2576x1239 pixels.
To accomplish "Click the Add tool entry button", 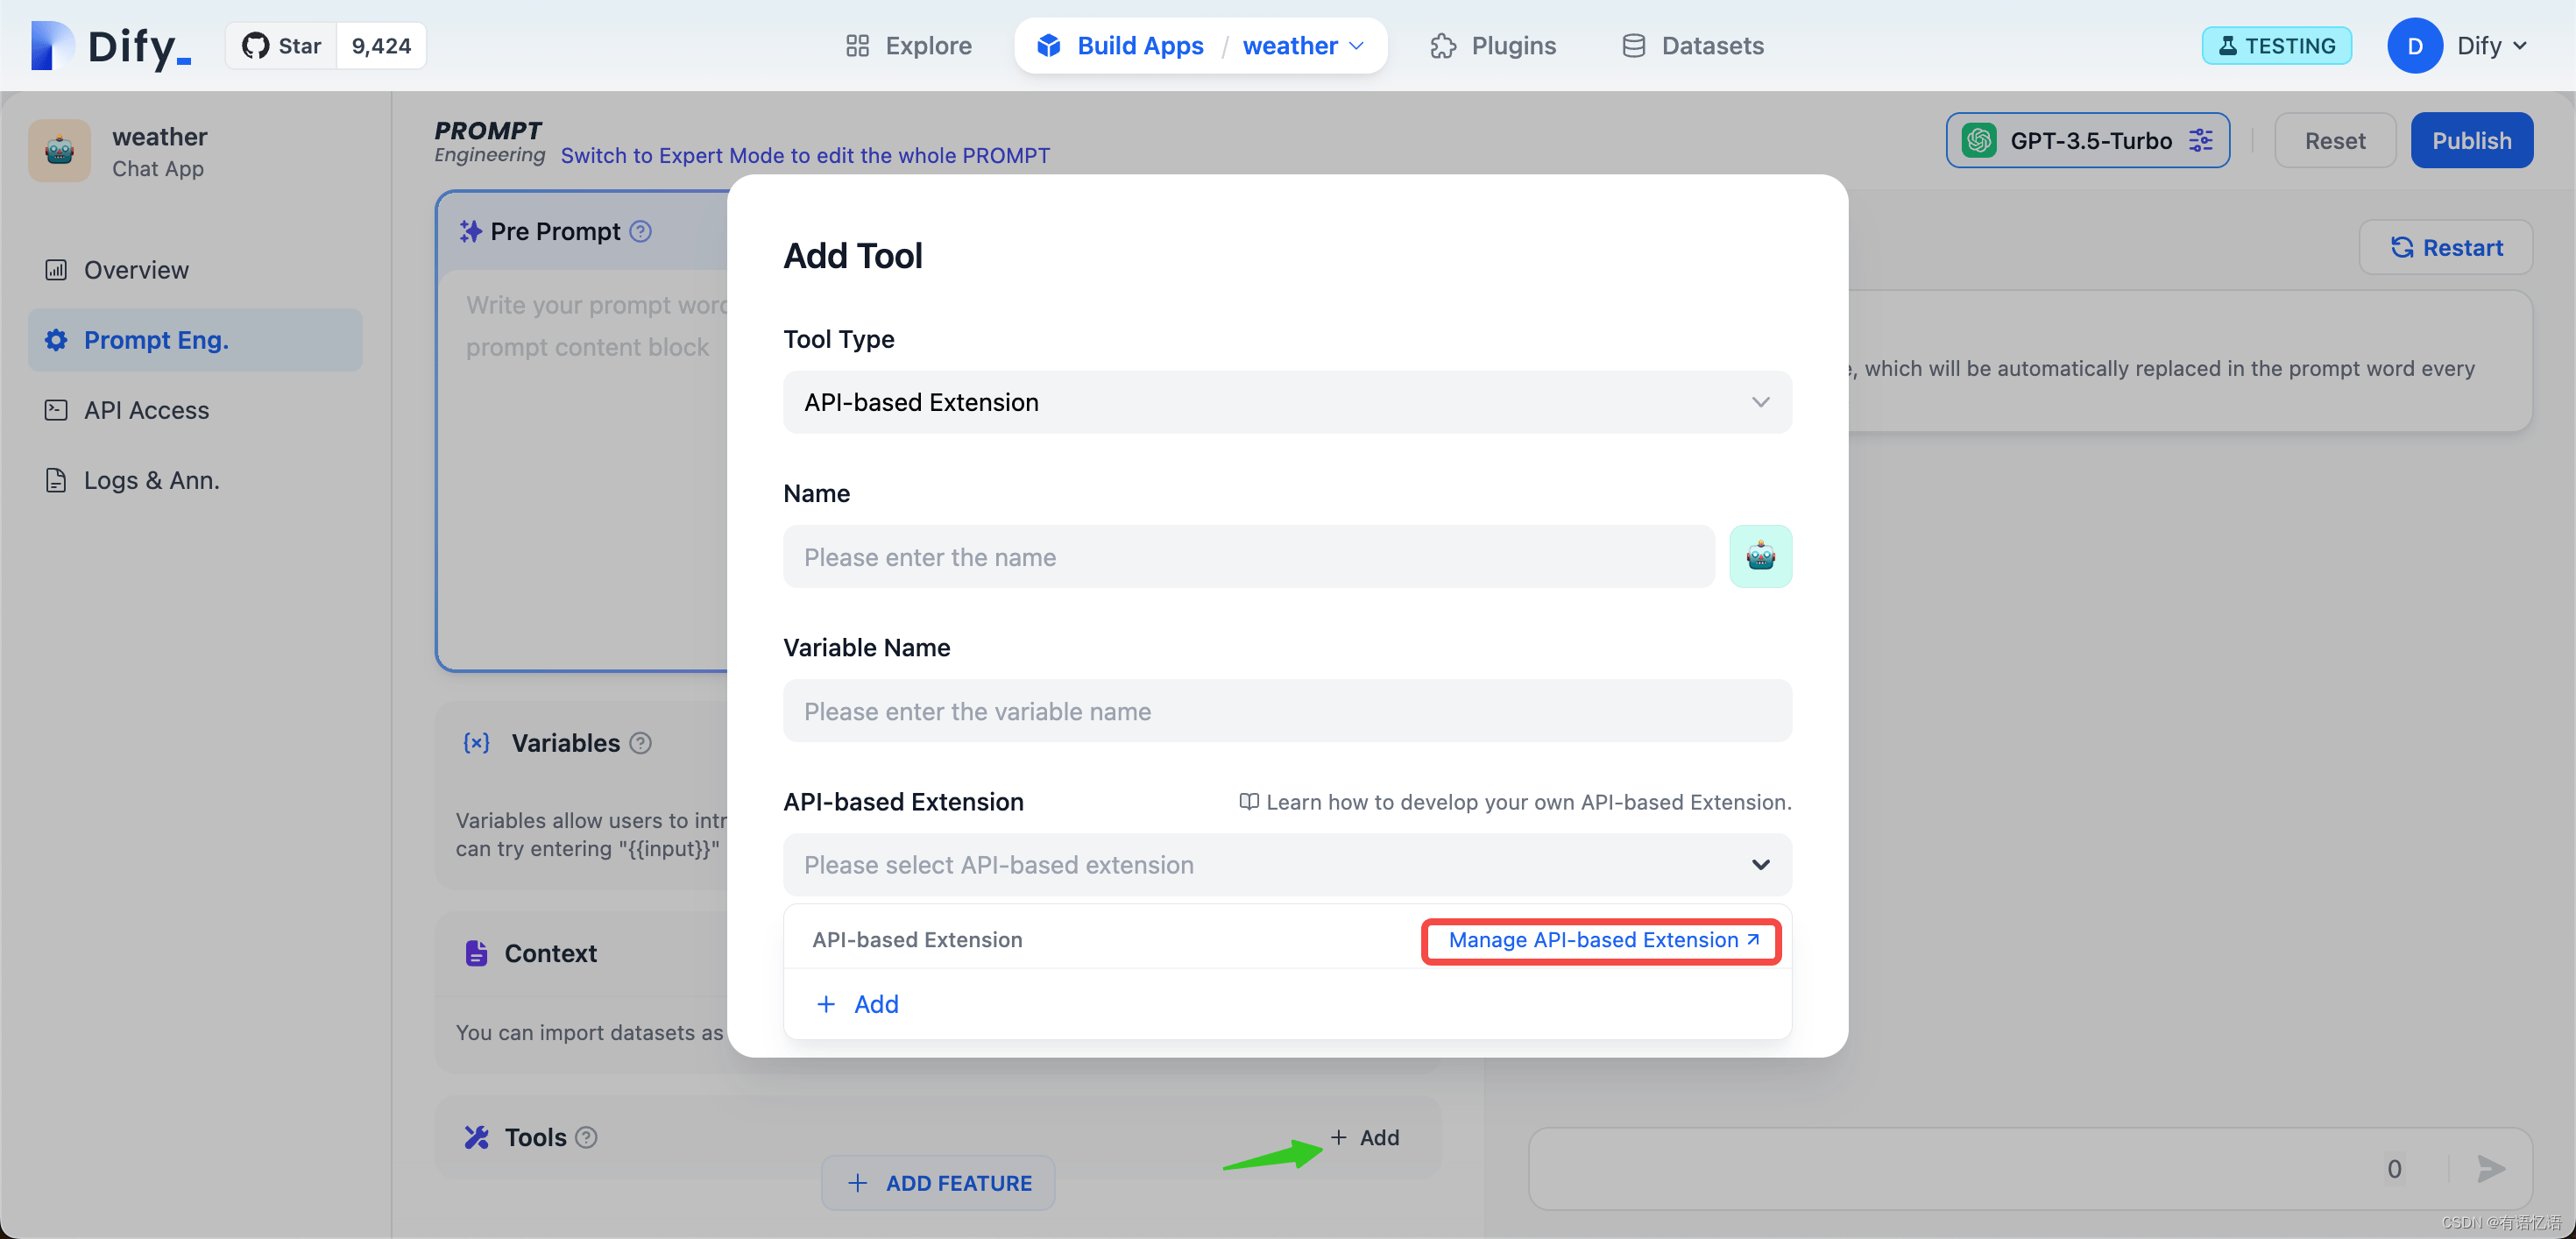I will (x=856, y=1004).
